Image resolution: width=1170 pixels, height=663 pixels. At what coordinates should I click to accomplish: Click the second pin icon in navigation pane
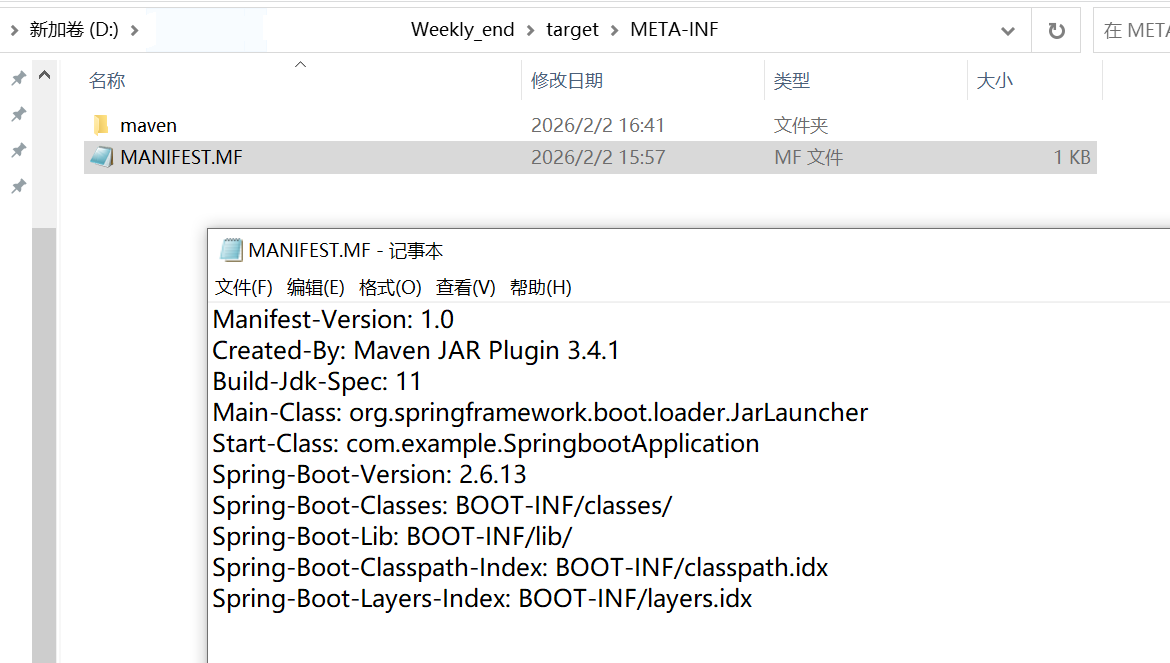19,114
